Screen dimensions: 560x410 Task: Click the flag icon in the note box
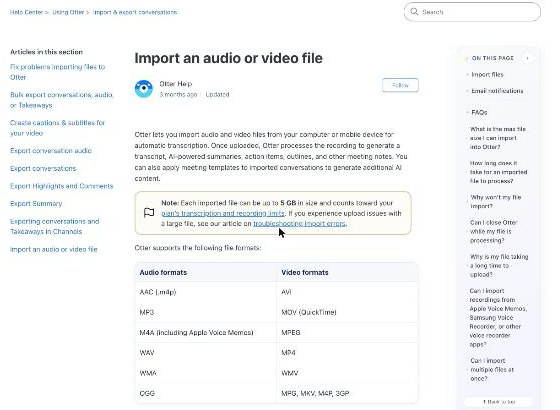149,212
